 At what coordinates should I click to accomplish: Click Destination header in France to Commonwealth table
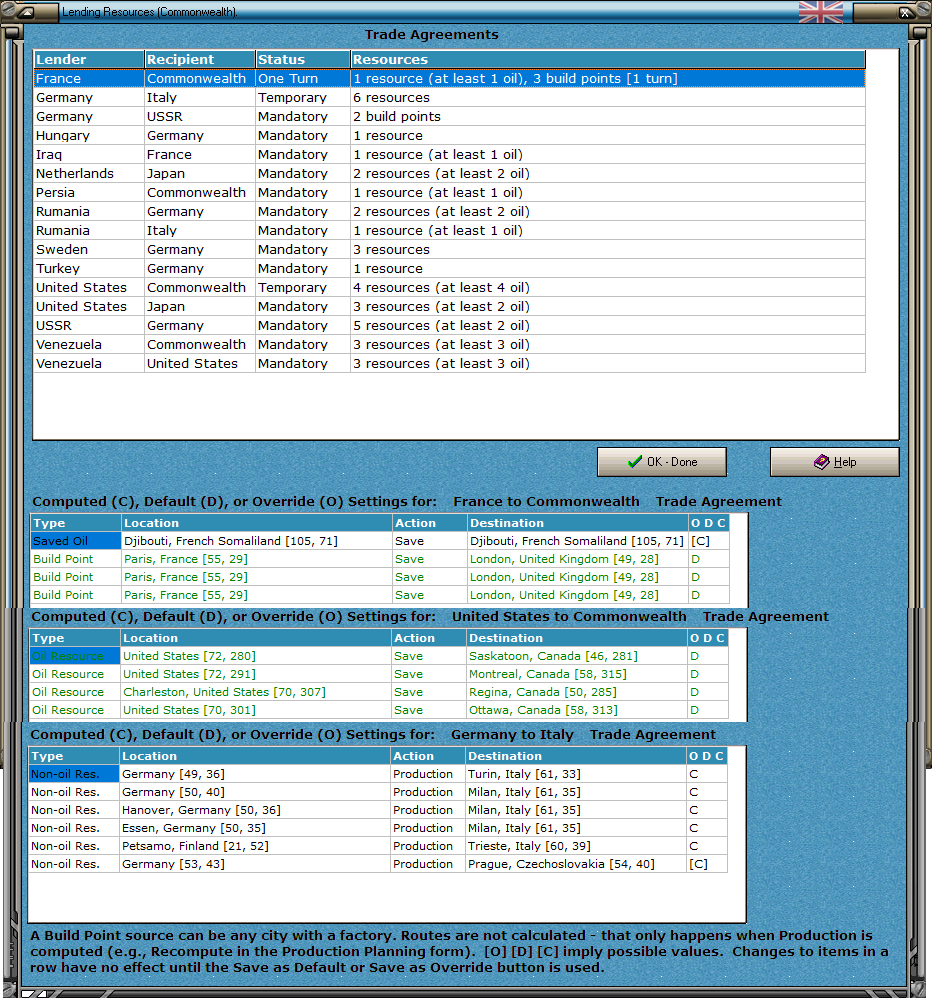pos(577,523)
